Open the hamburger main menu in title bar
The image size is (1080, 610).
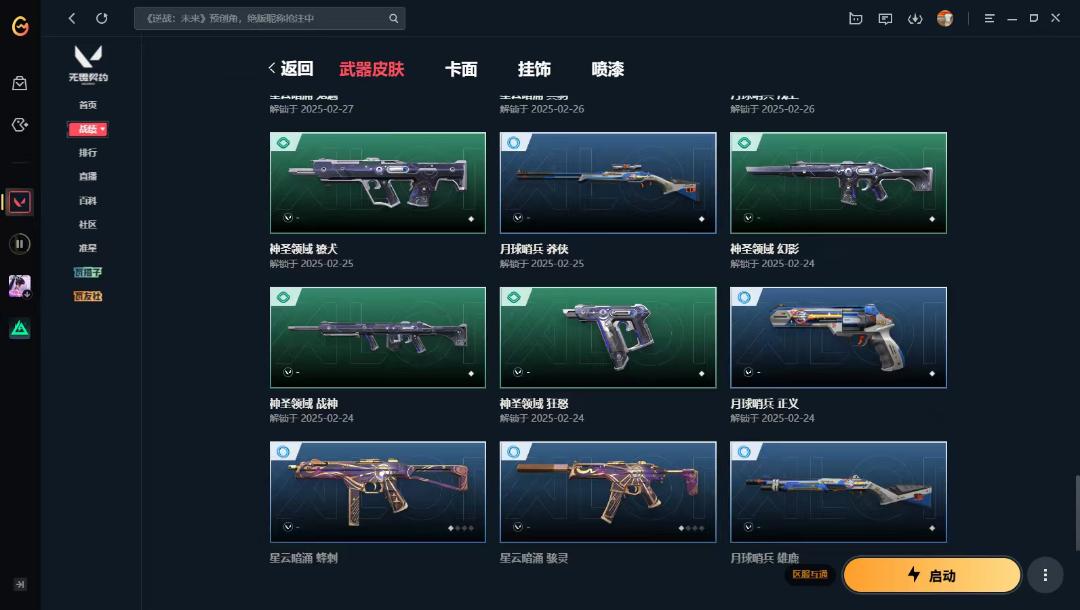pos(989,19)
